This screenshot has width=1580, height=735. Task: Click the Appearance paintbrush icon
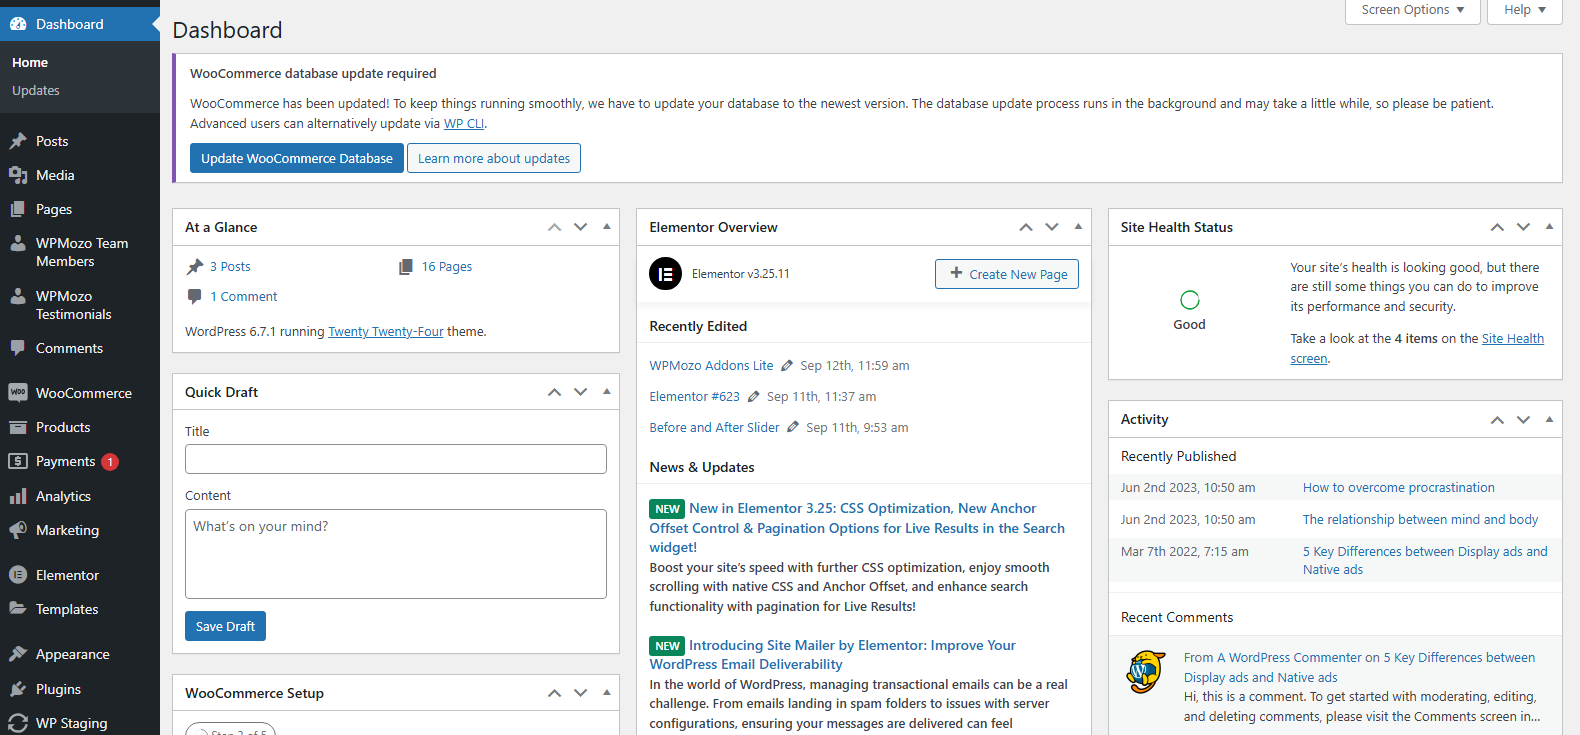(18, 654)
